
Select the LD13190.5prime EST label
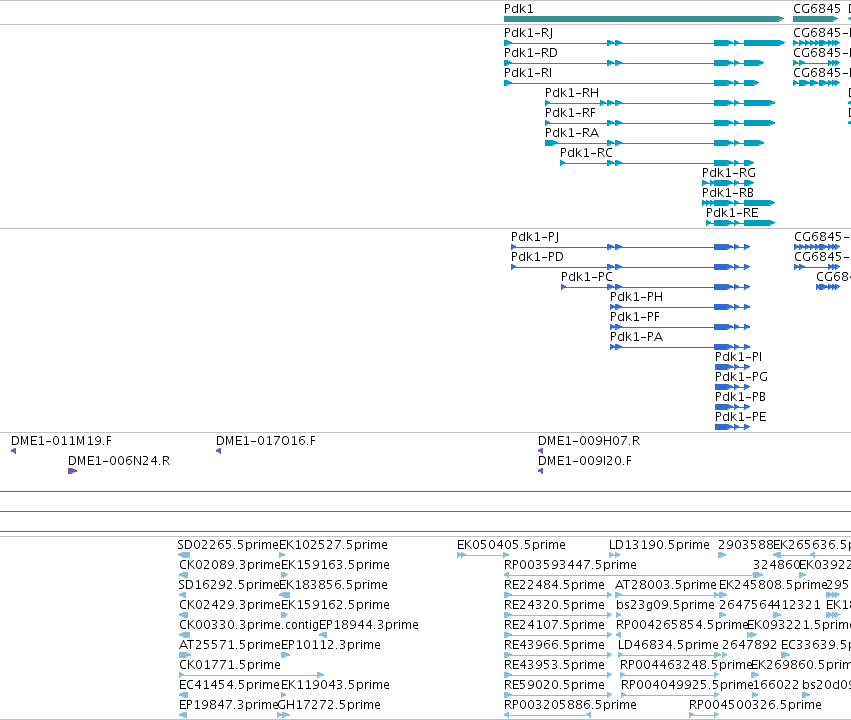659,545
